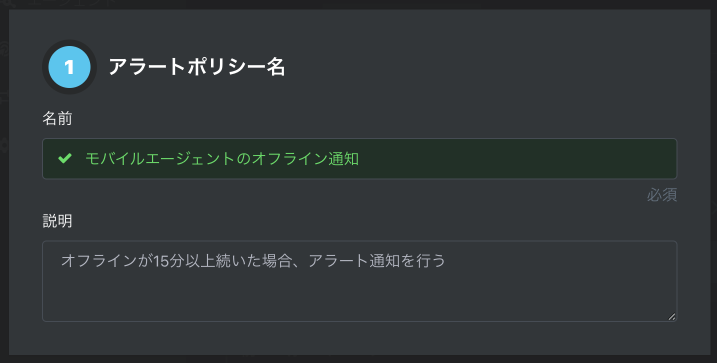Place cursor after 行う in the description
The height and width of the screenshot is (363, 717).
click(446, 261)
